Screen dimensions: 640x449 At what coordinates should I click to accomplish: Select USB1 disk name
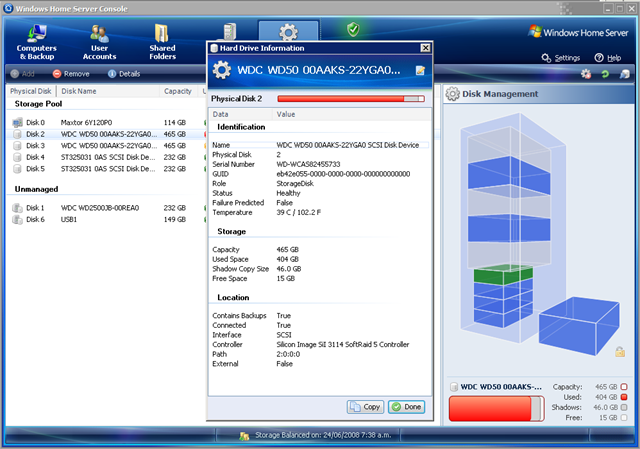coord(69,220)
